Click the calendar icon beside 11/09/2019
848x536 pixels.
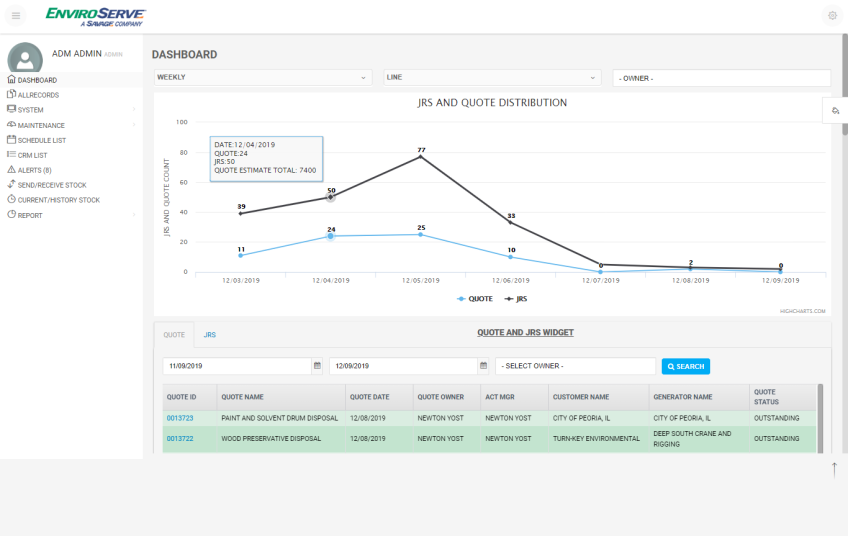(x=317, y=366)
